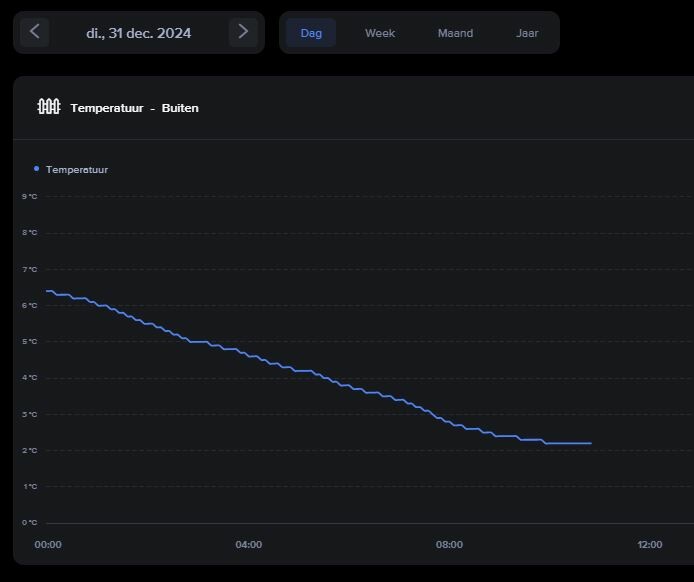The height and width of the screenshot is (582, 694).
Task: Click the 9 °C axis label
Action: tap(30, 197)
